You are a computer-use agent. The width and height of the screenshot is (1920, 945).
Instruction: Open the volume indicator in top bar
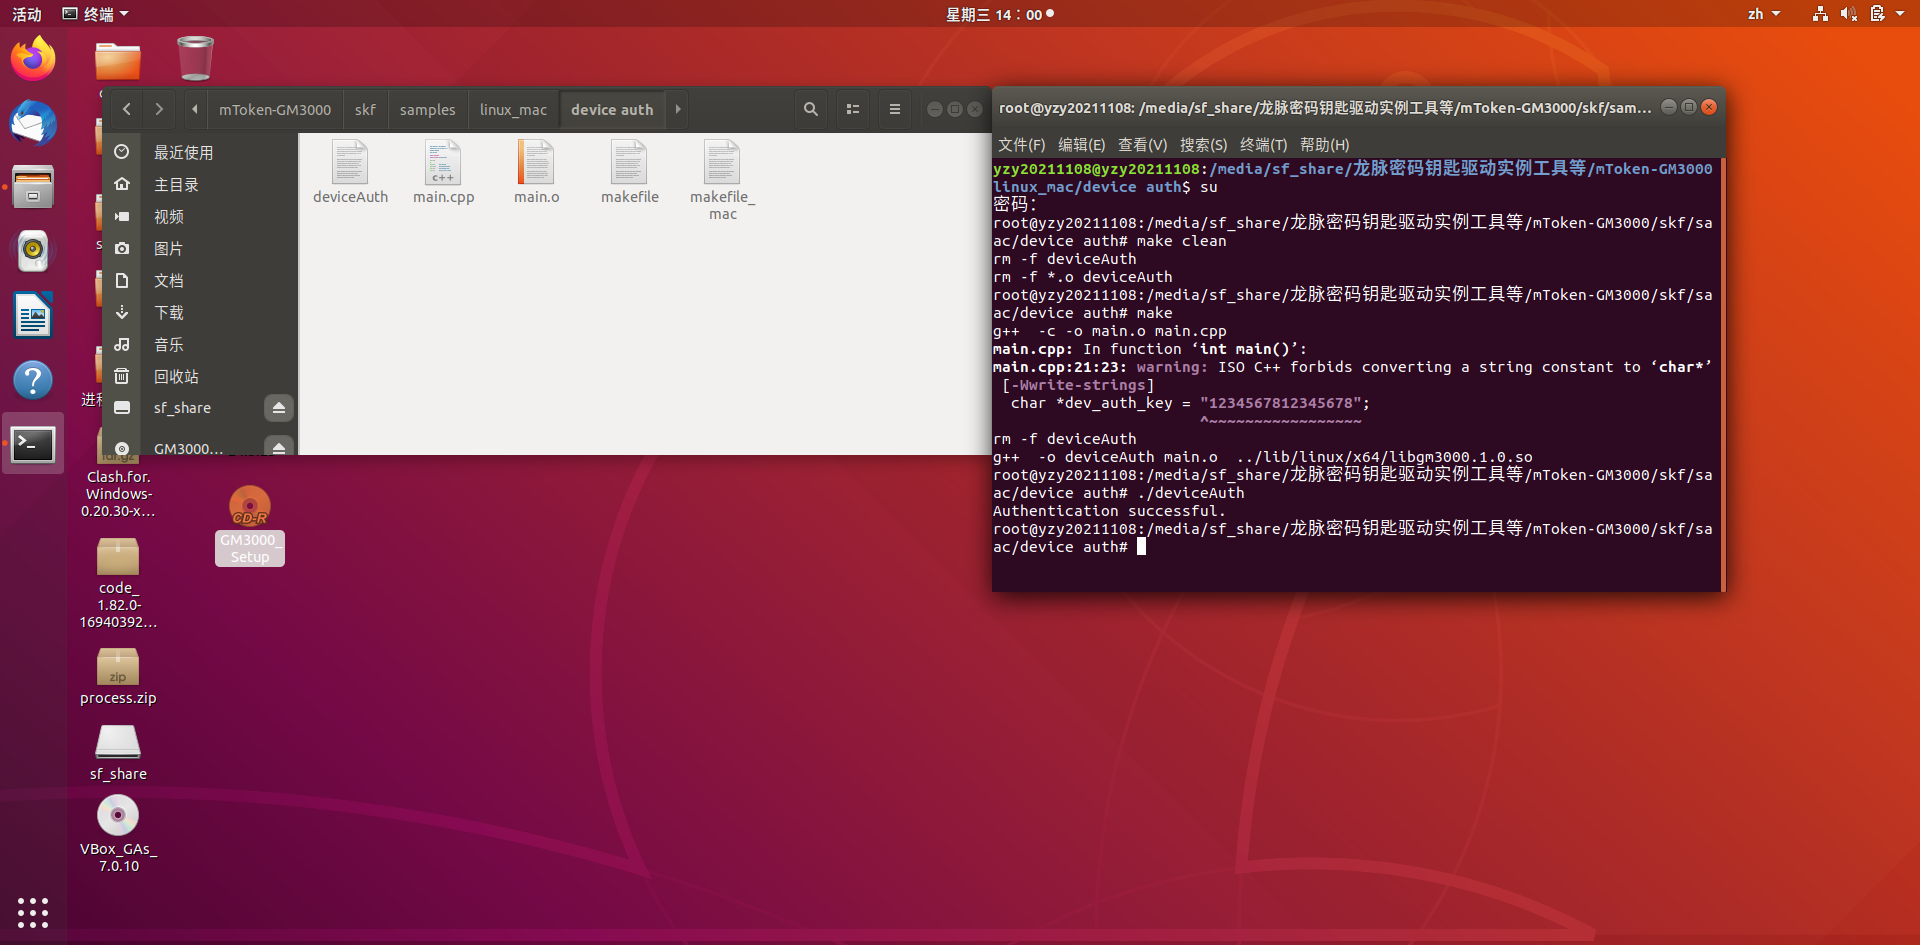[1848, 14]
